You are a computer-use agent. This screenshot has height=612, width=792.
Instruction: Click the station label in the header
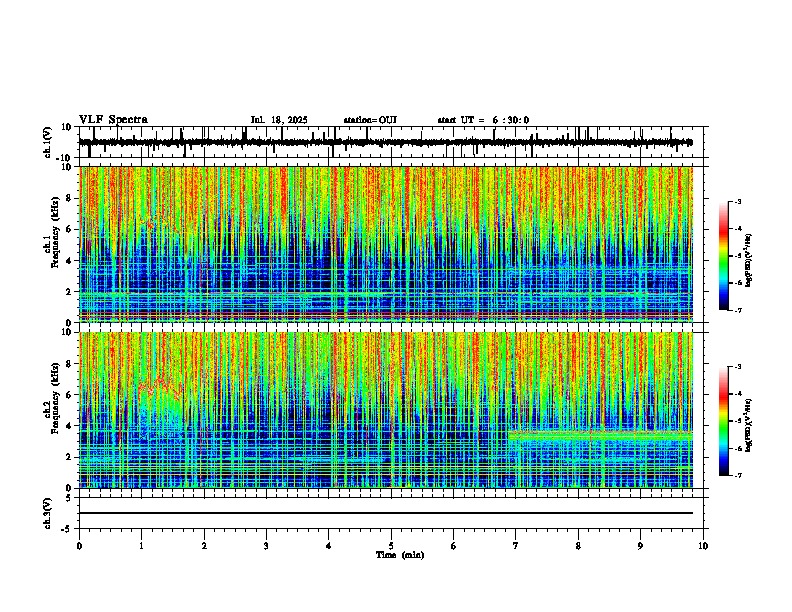370,120
